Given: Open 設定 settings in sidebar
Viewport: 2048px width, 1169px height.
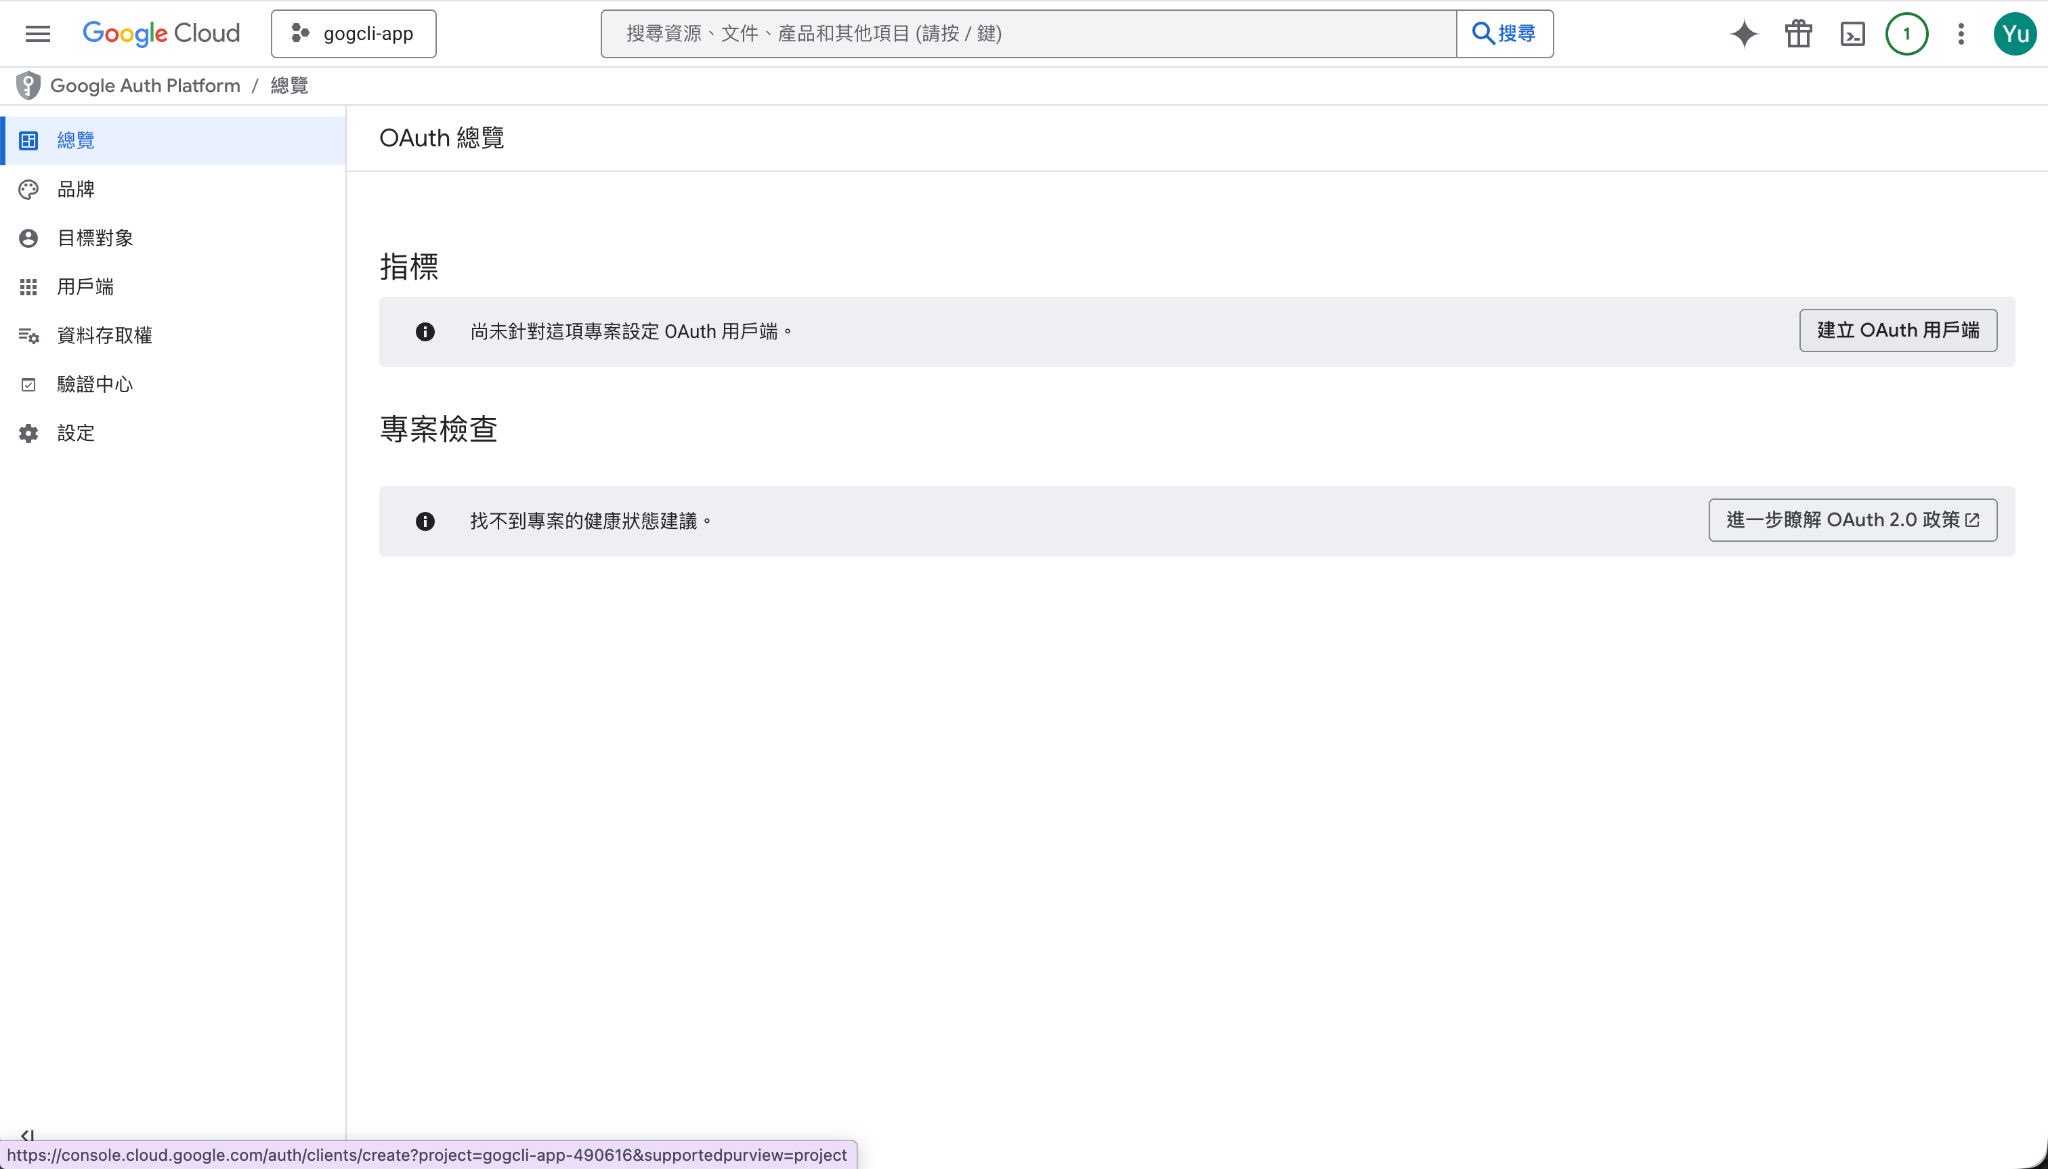Looking at the screenshot, I should pos(76,433).
